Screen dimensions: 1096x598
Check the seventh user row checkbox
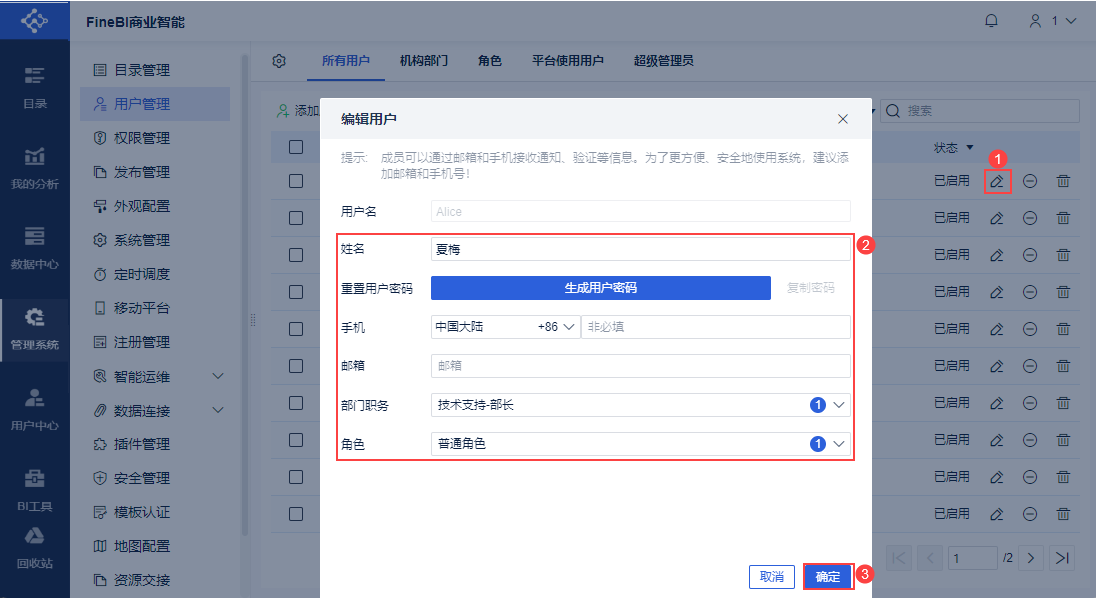click(x=296, y=403)
